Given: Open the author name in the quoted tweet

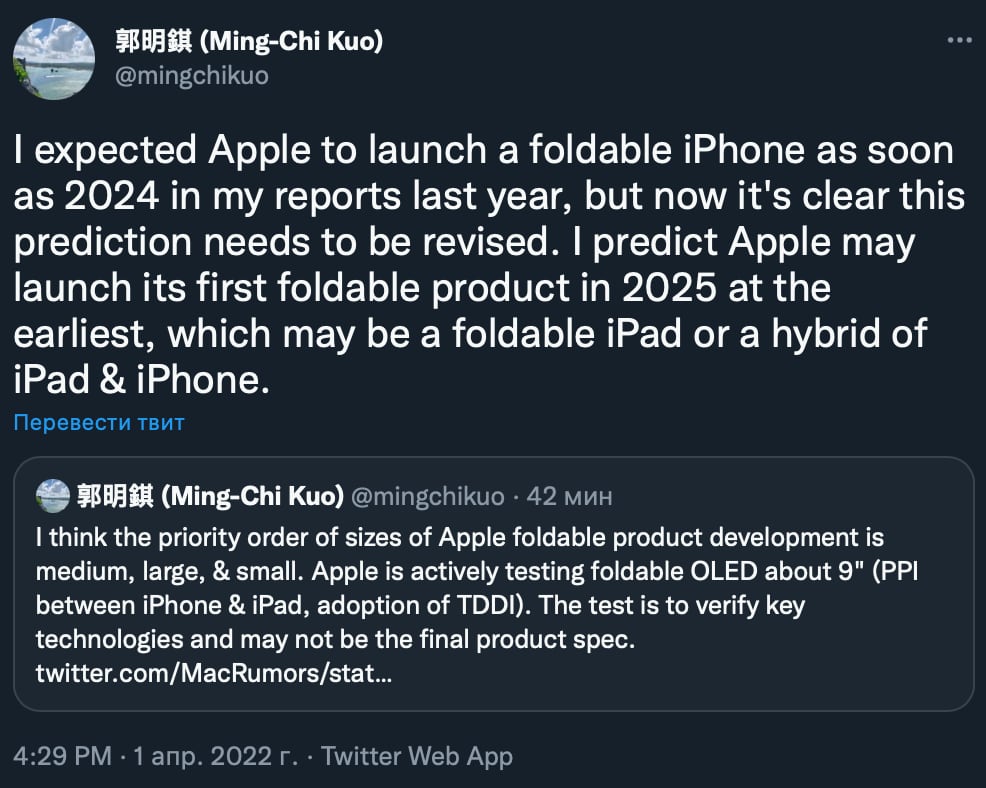Looking at the screenshot, I should click(x=210, y=495).
